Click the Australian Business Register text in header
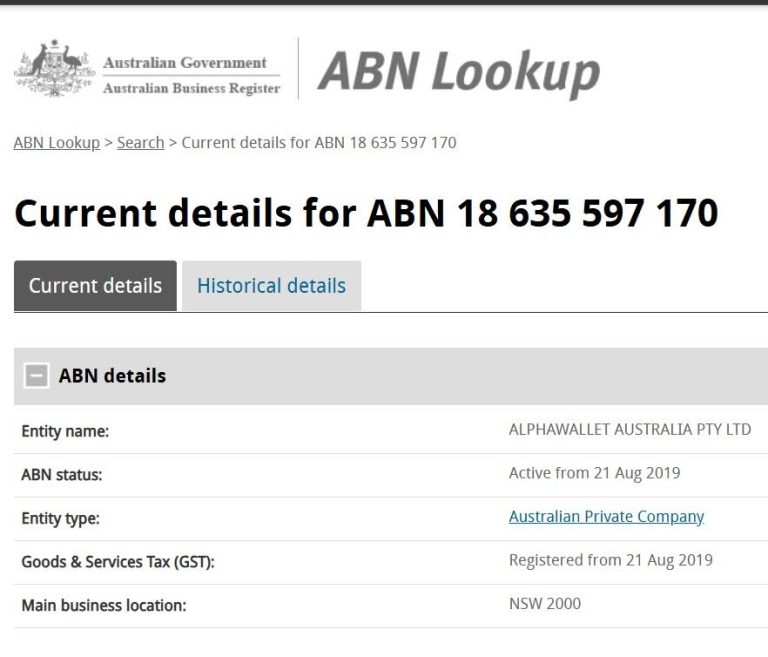Screen dimensions: 768x657 [192, 88]
